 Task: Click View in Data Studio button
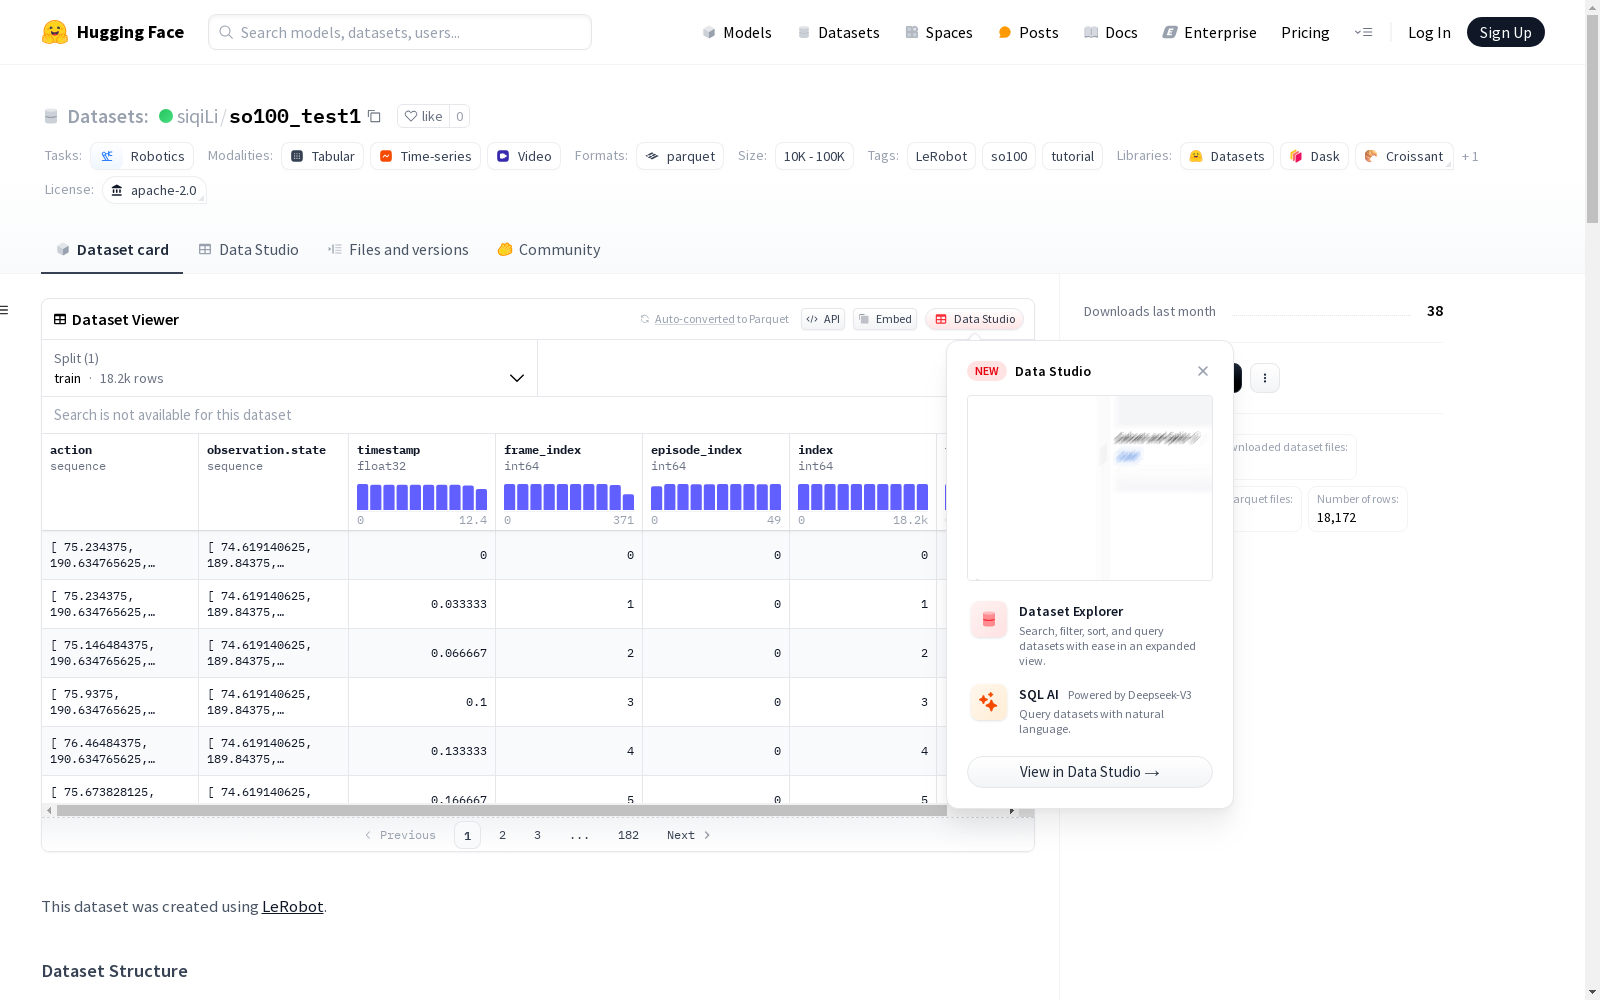1090,772
